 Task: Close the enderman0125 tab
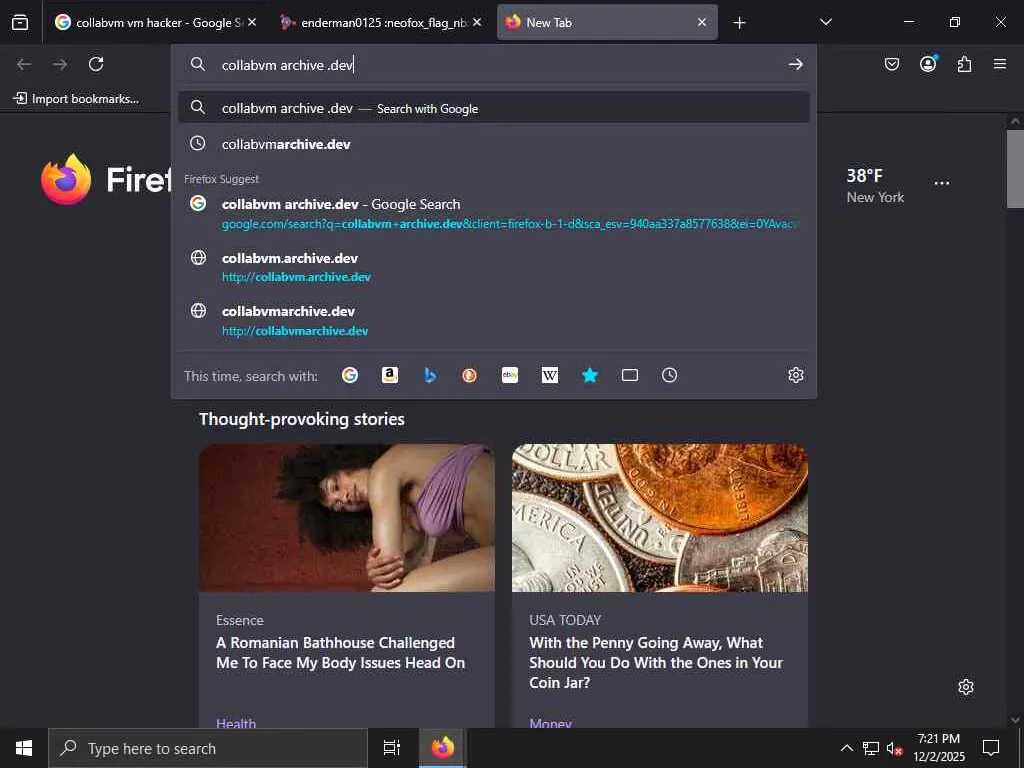click(477, 22)
